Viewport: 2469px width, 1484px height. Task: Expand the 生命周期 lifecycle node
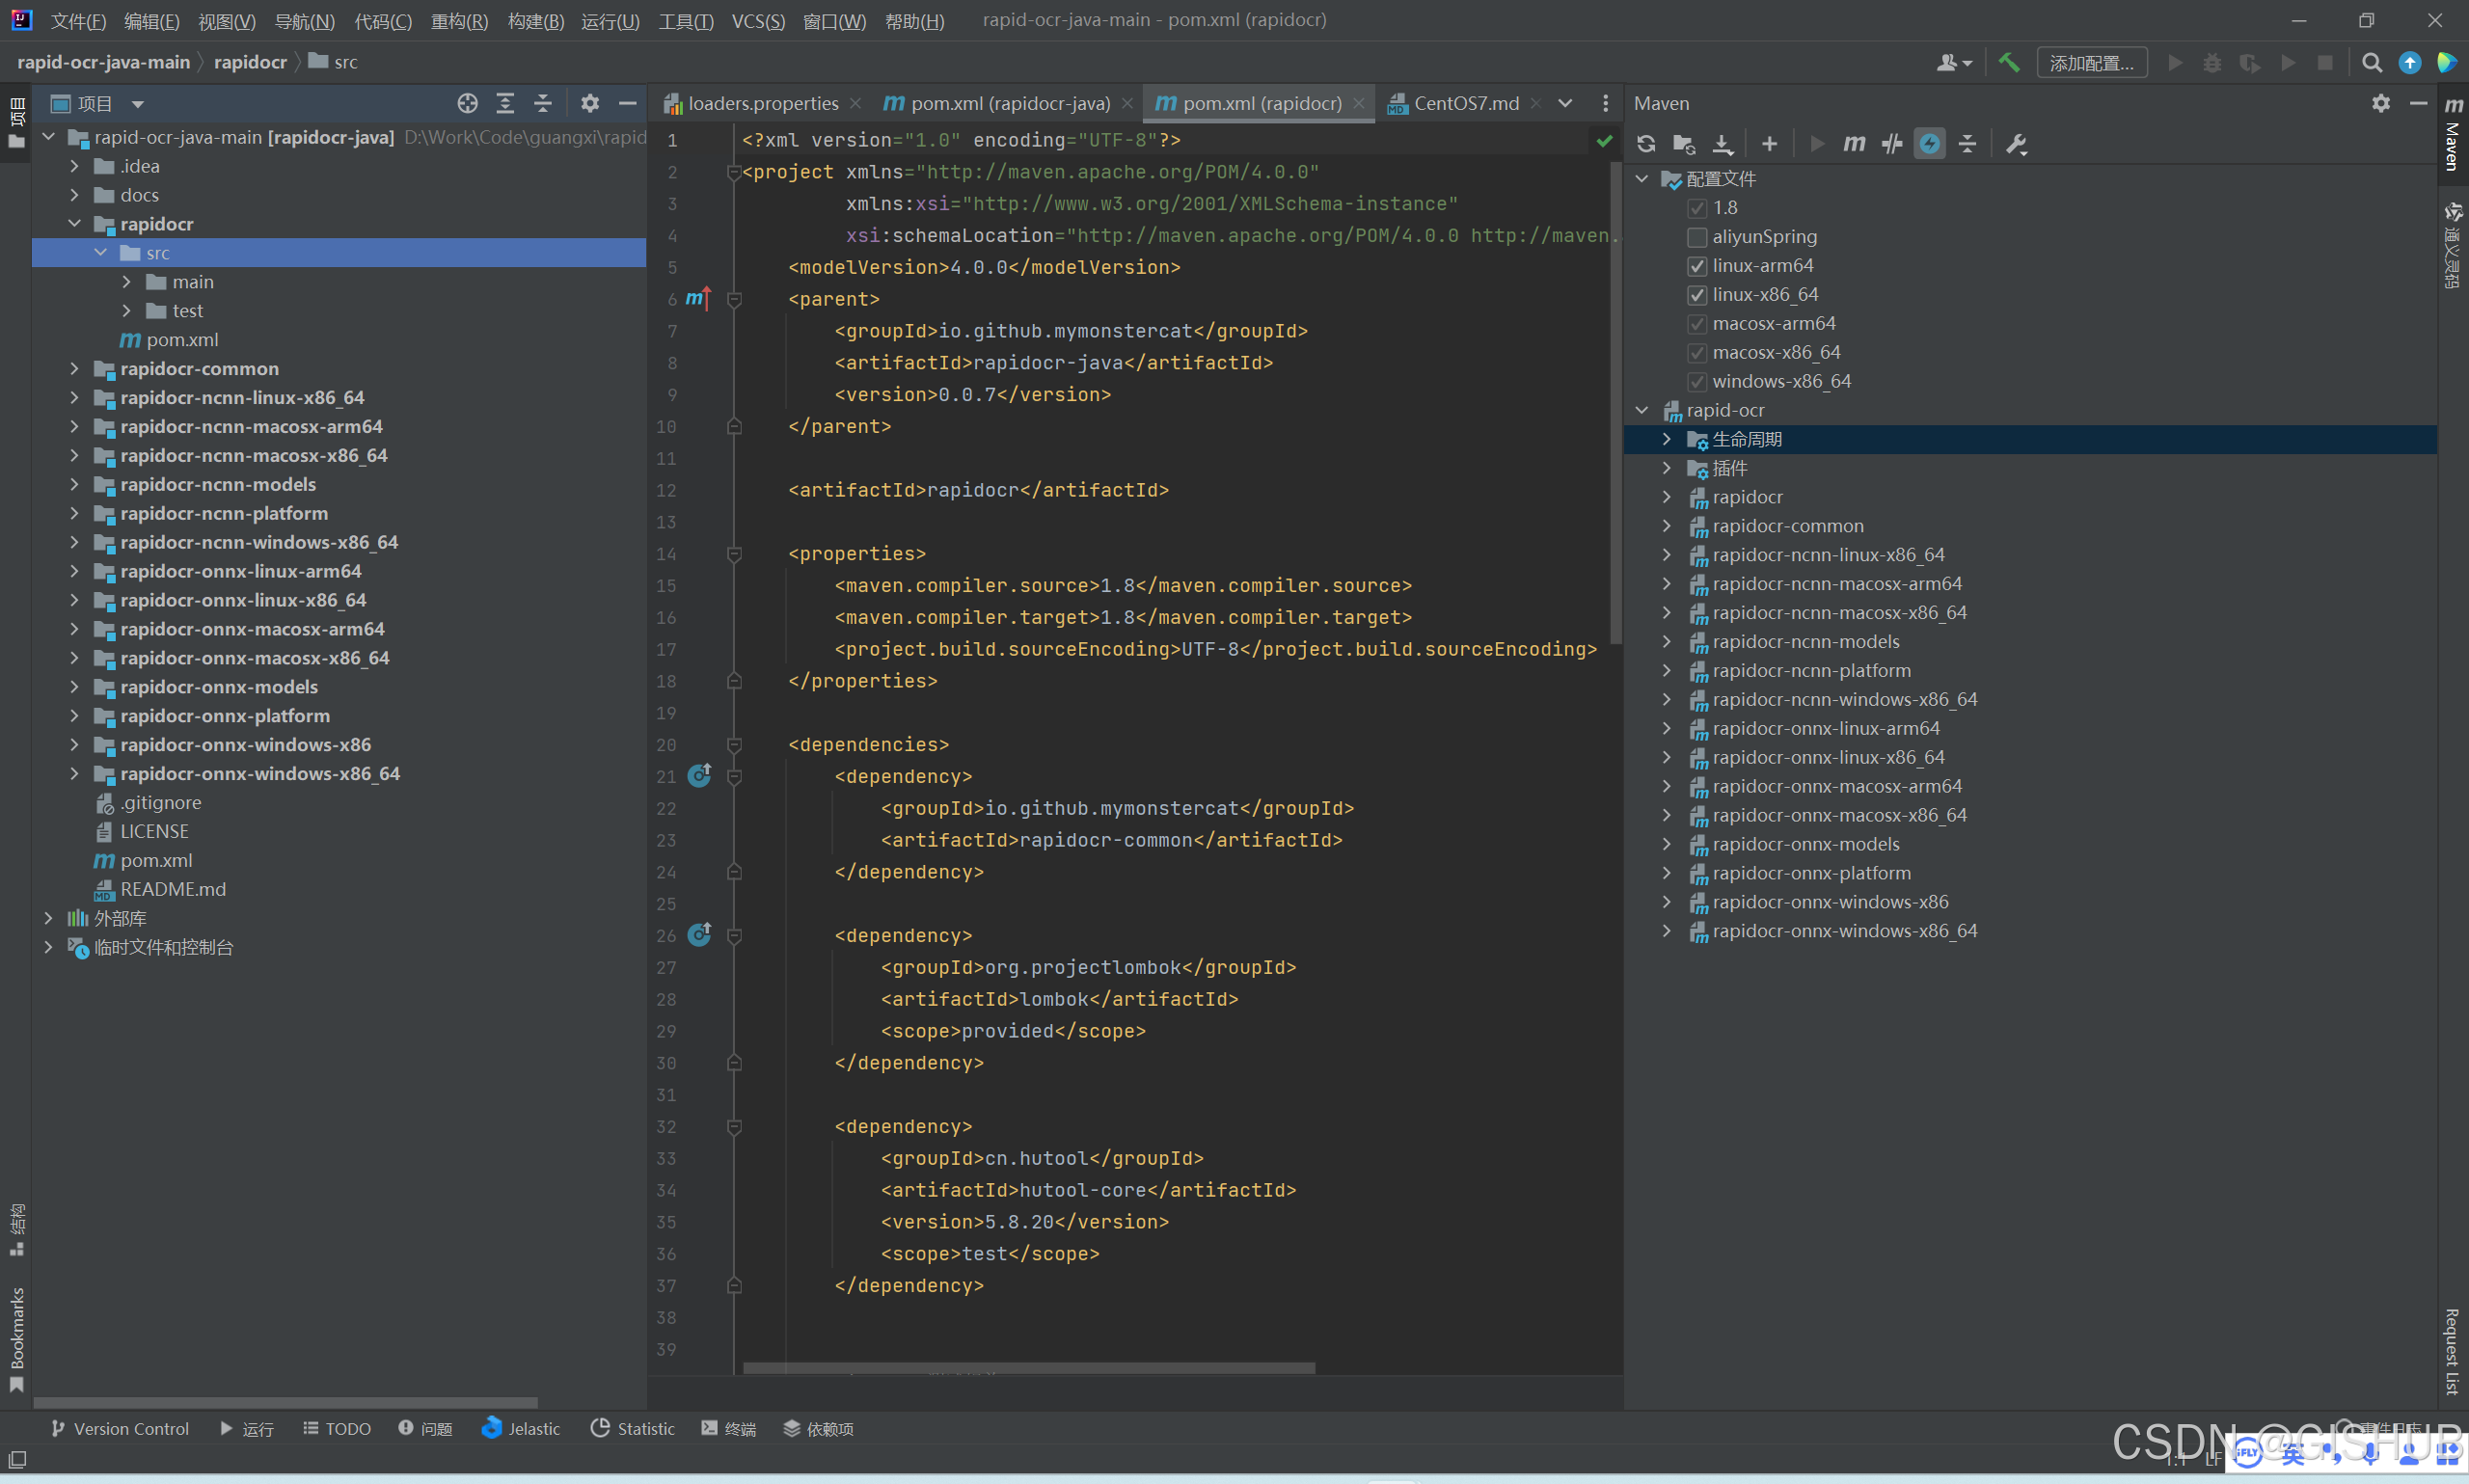1666,439
